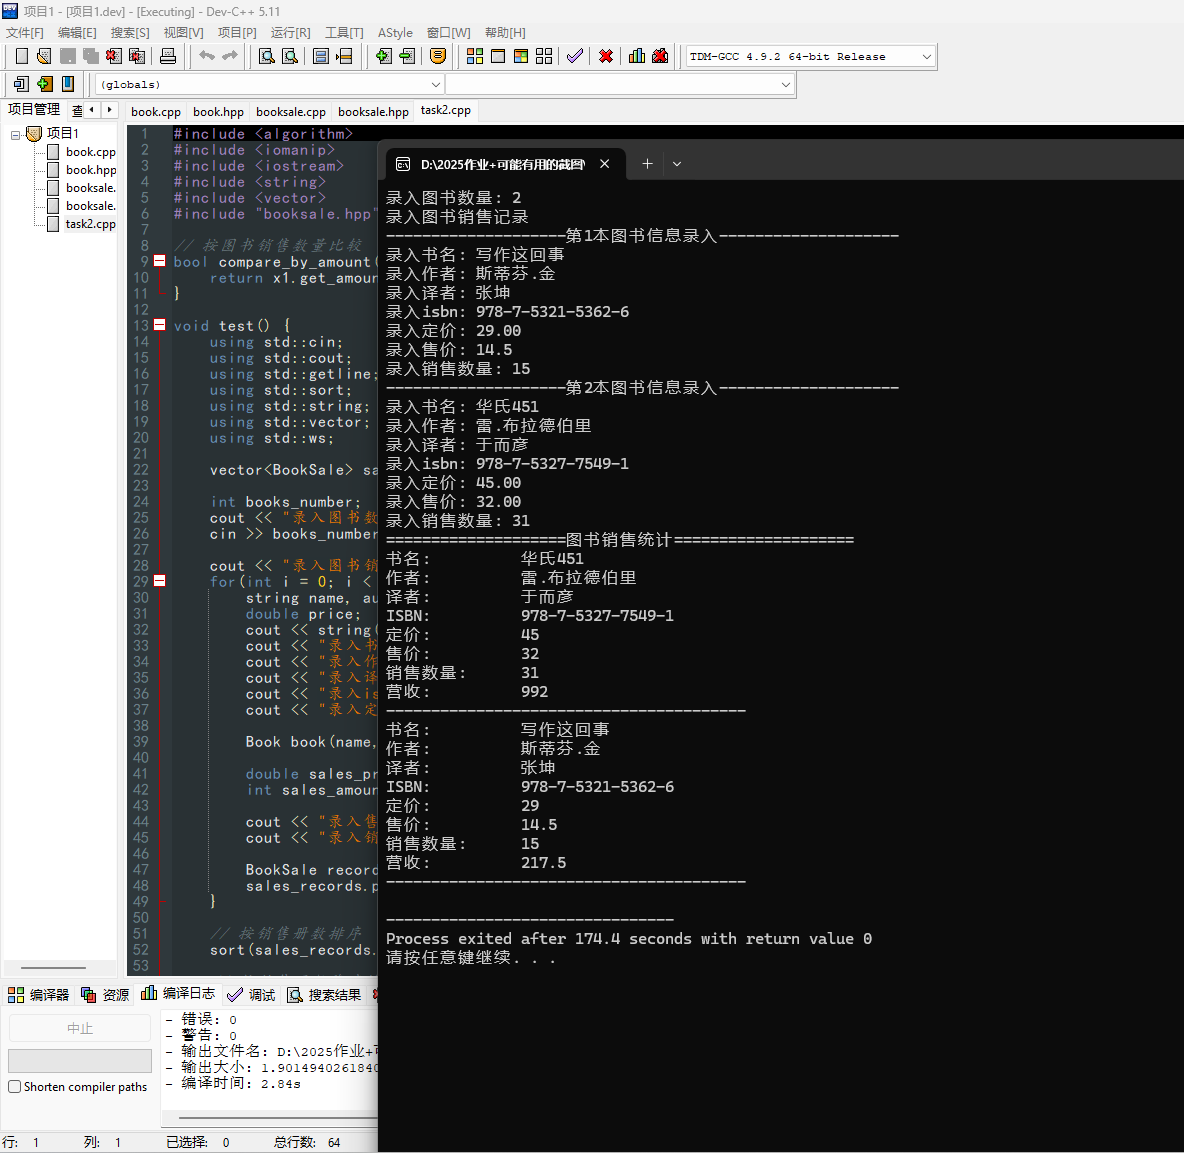
Task: Click the Undo arrow icon
Action: coord(207,56)
